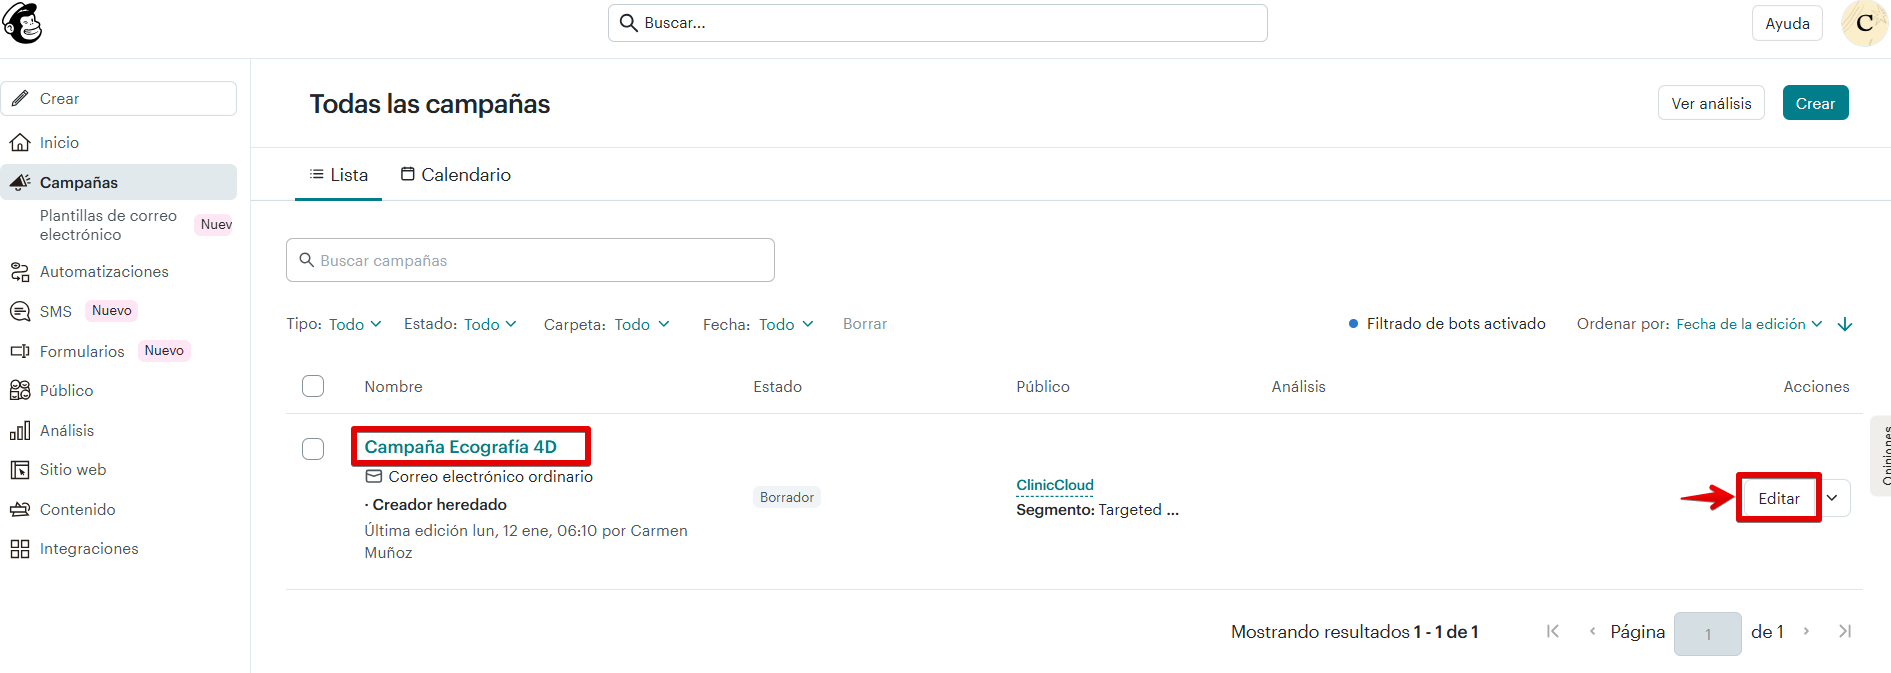Click the Inicio home icon

click(x=19, y=143)
